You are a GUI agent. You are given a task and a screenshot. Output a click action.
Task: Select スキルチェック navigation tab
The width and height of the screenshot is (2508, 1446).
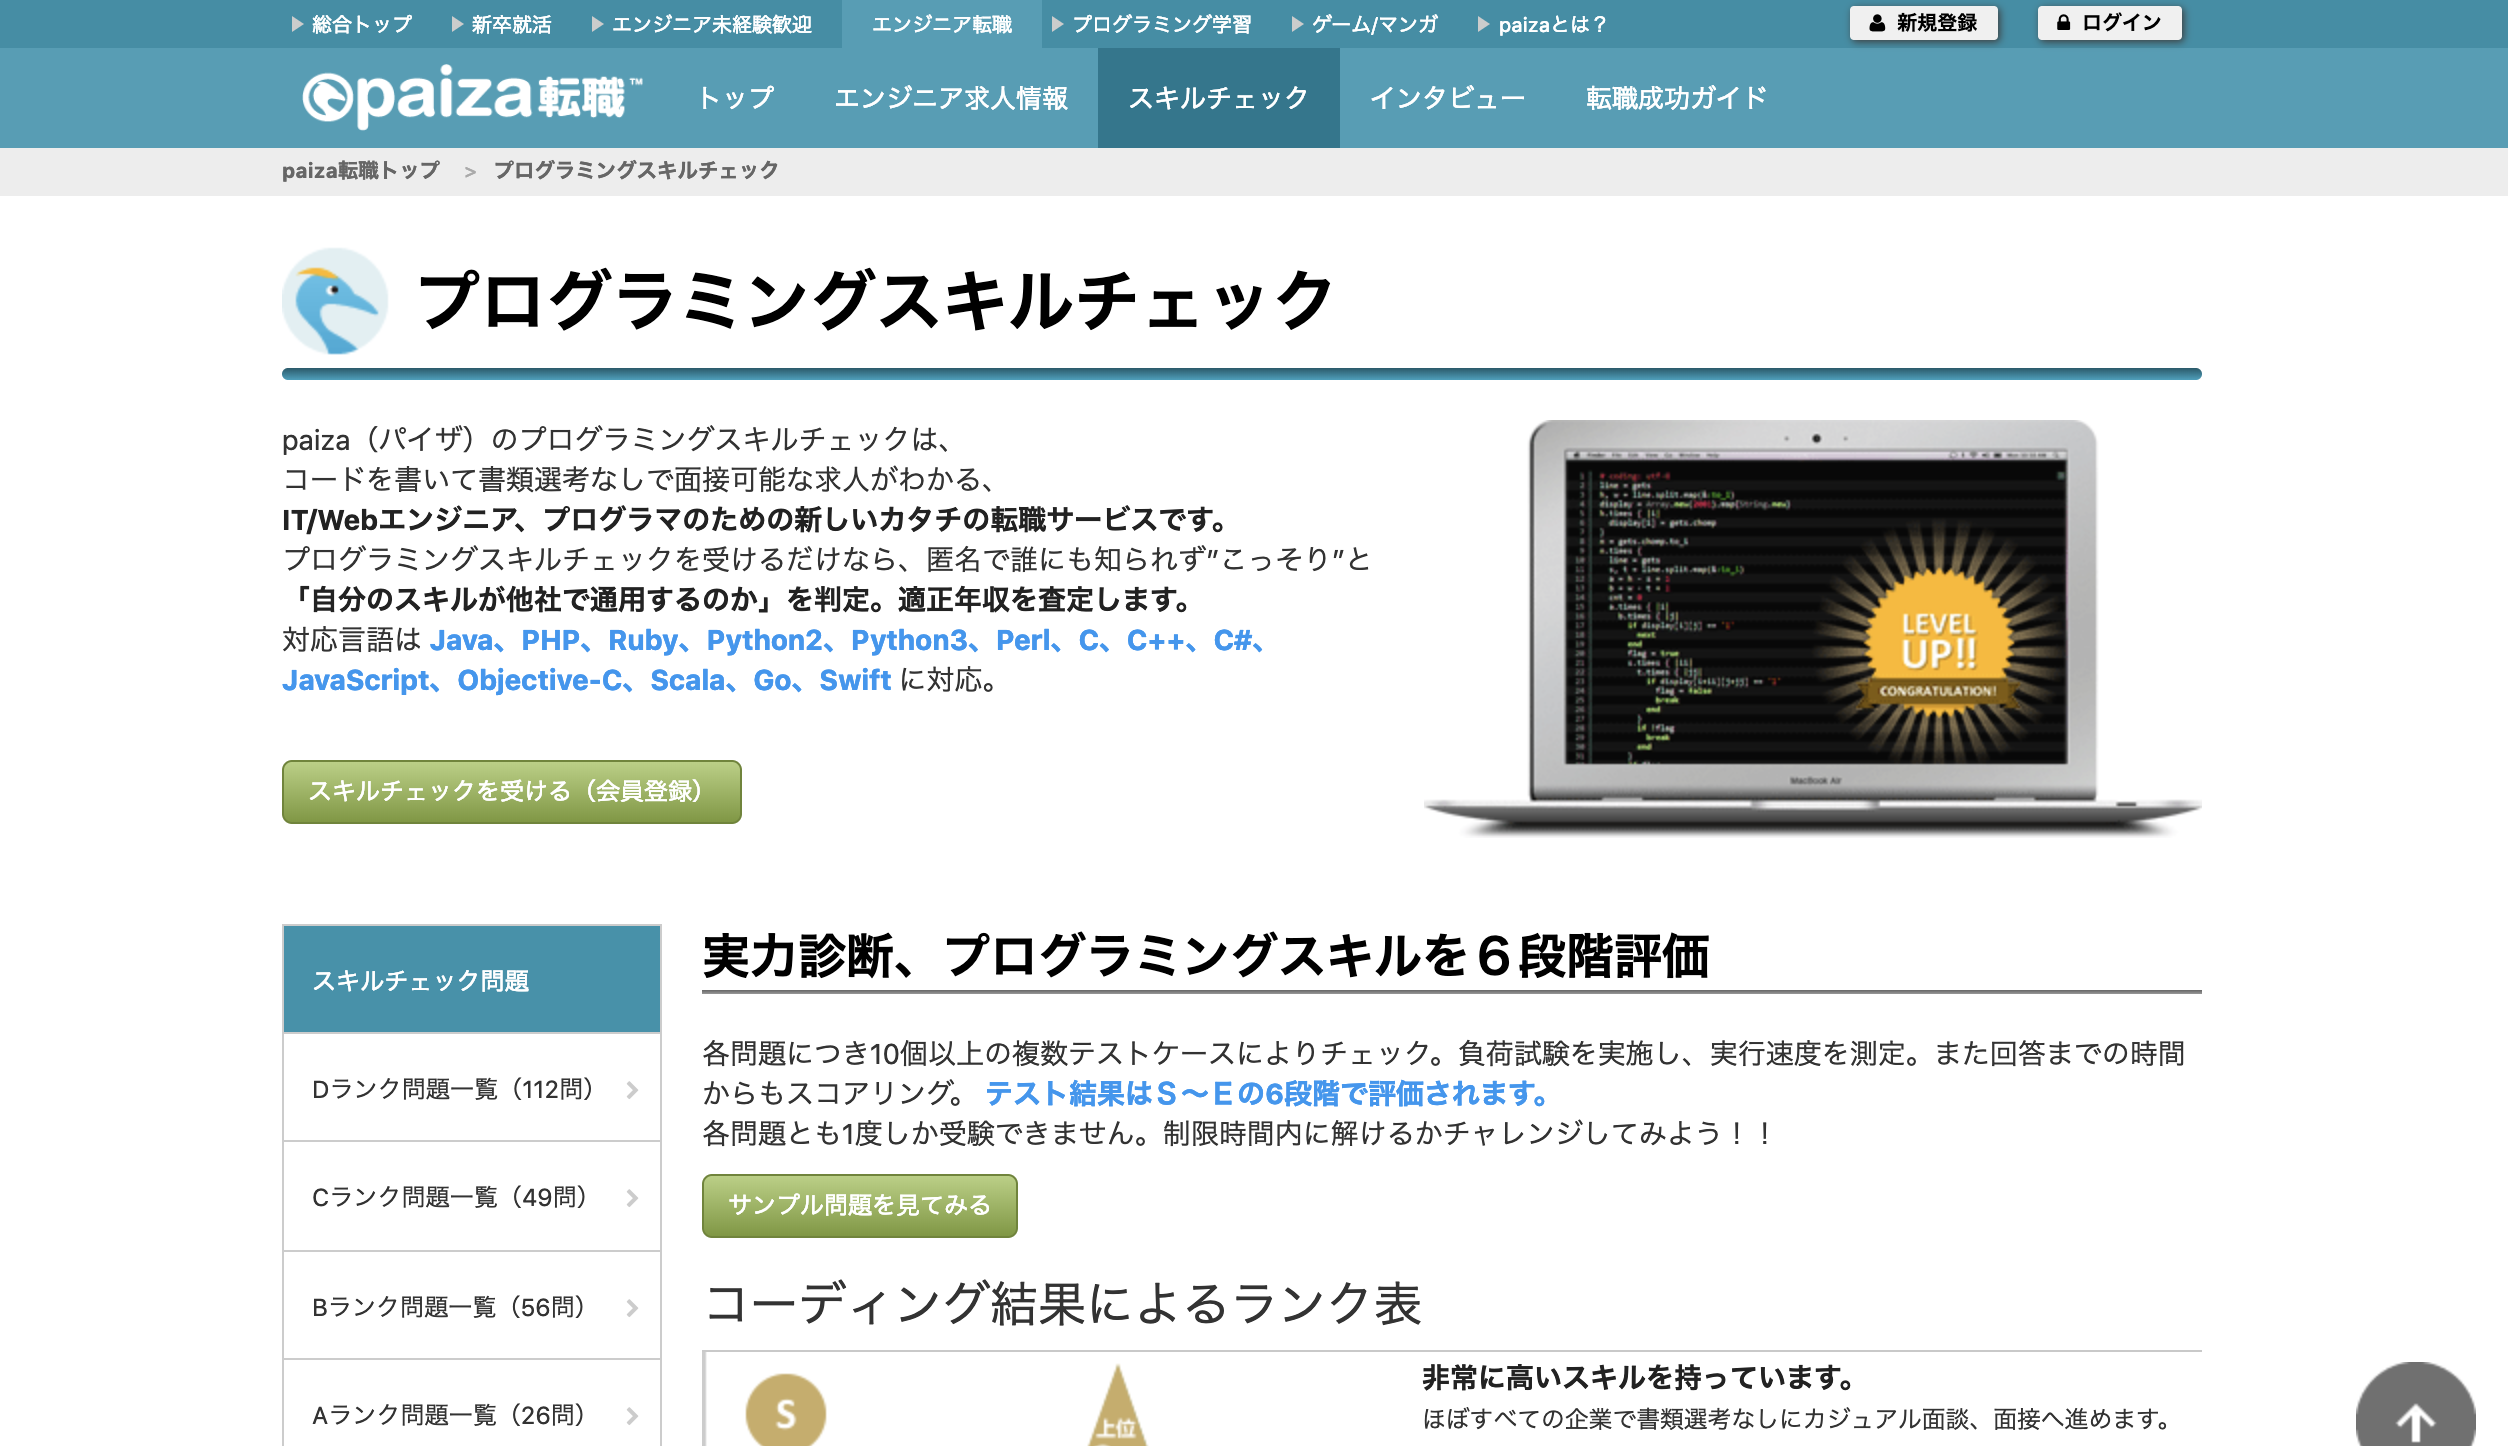[1218, 98]
